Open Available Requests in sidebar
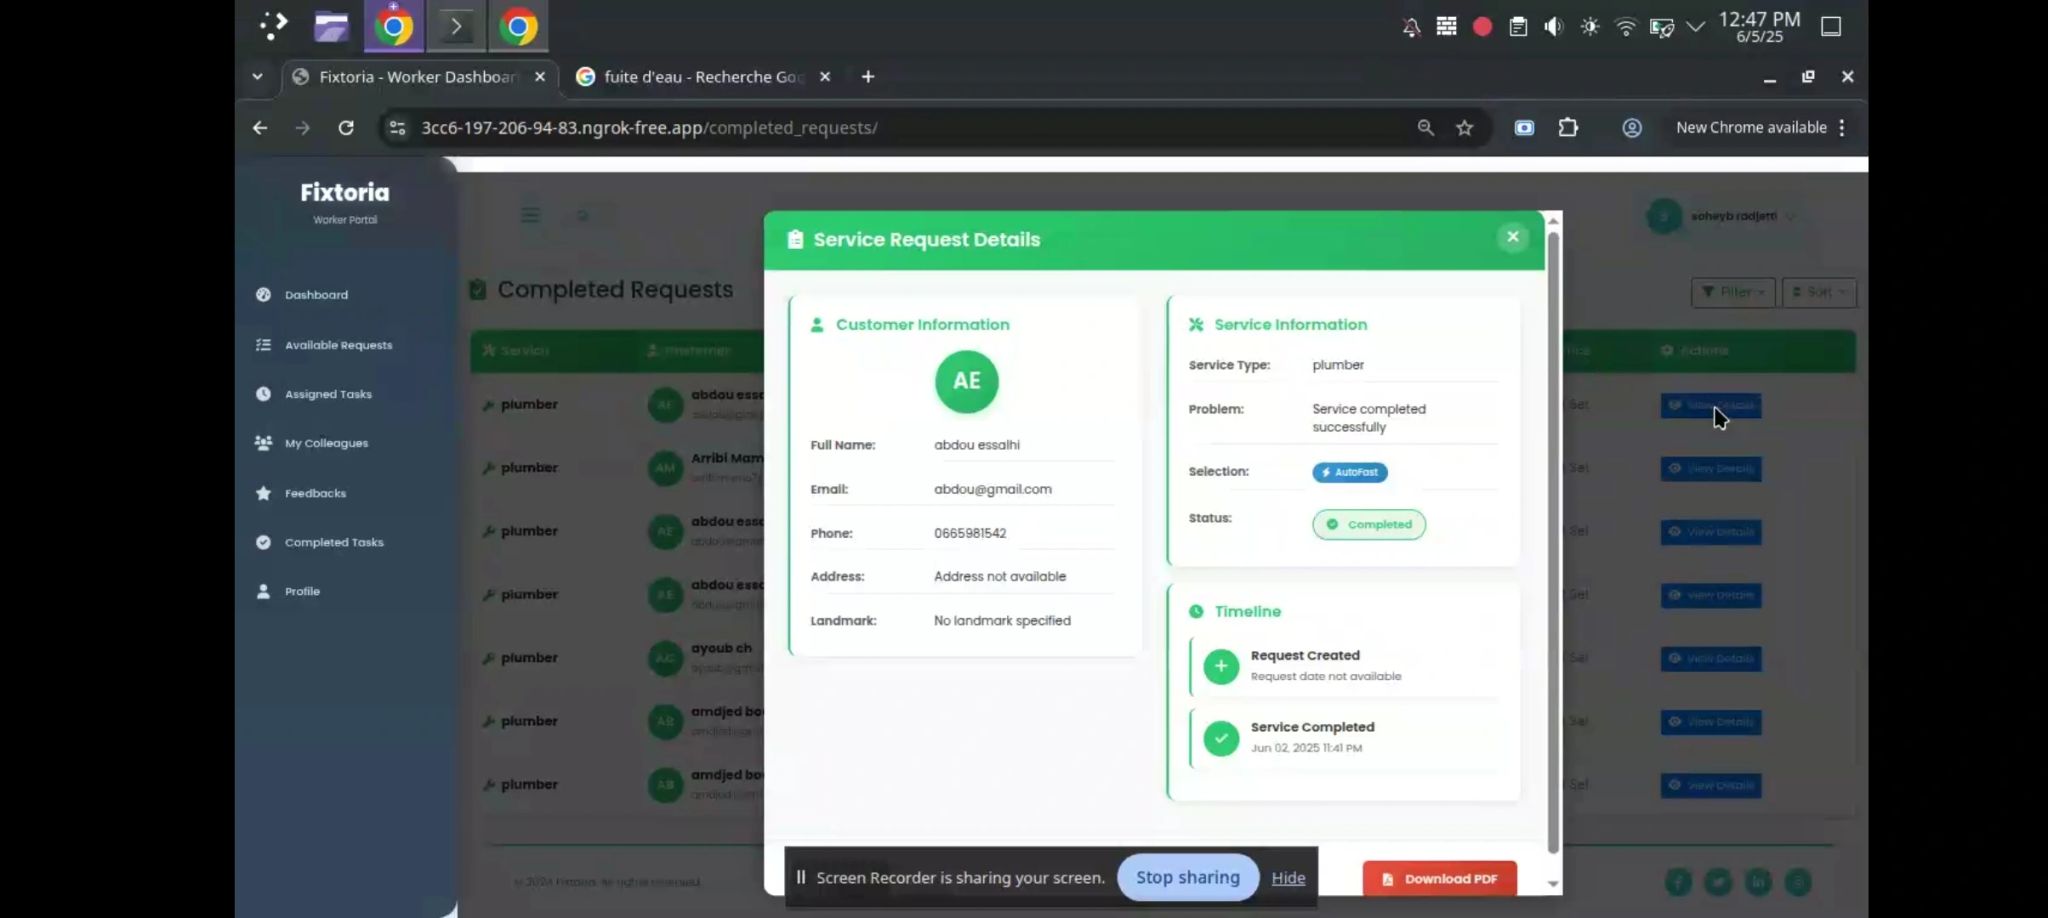Screen dimensions: 2048x918 click(338, 345)
